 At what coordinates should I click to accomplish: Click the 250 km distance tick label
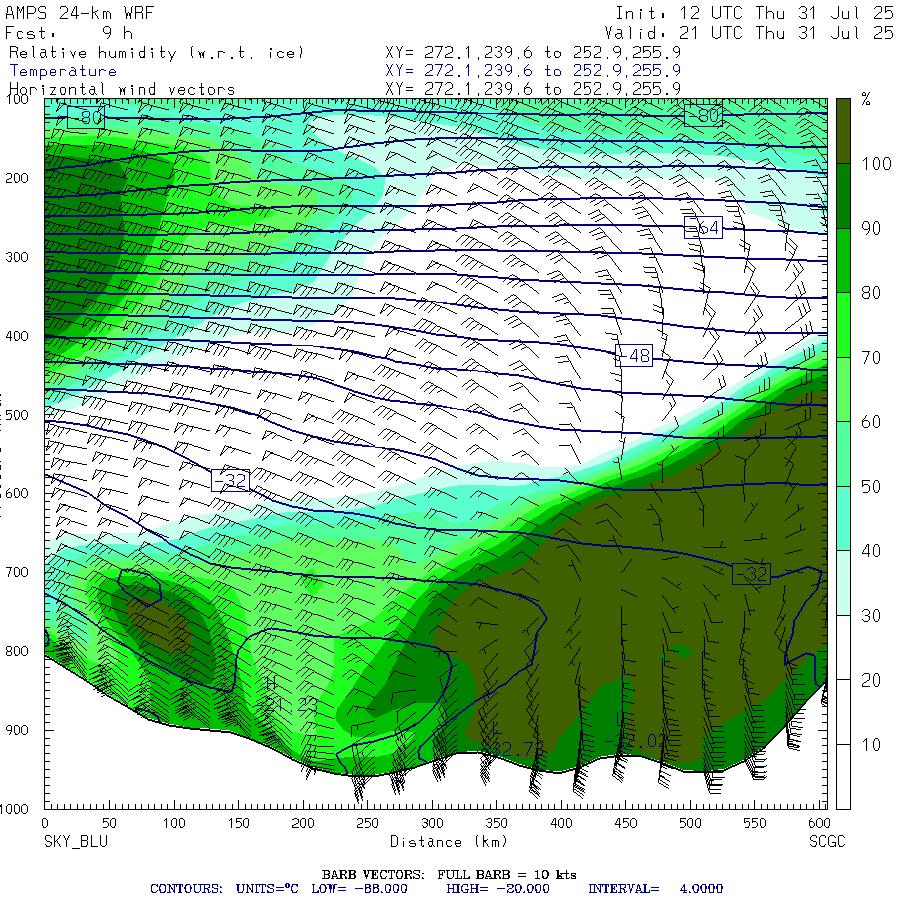tap(367, 823)
